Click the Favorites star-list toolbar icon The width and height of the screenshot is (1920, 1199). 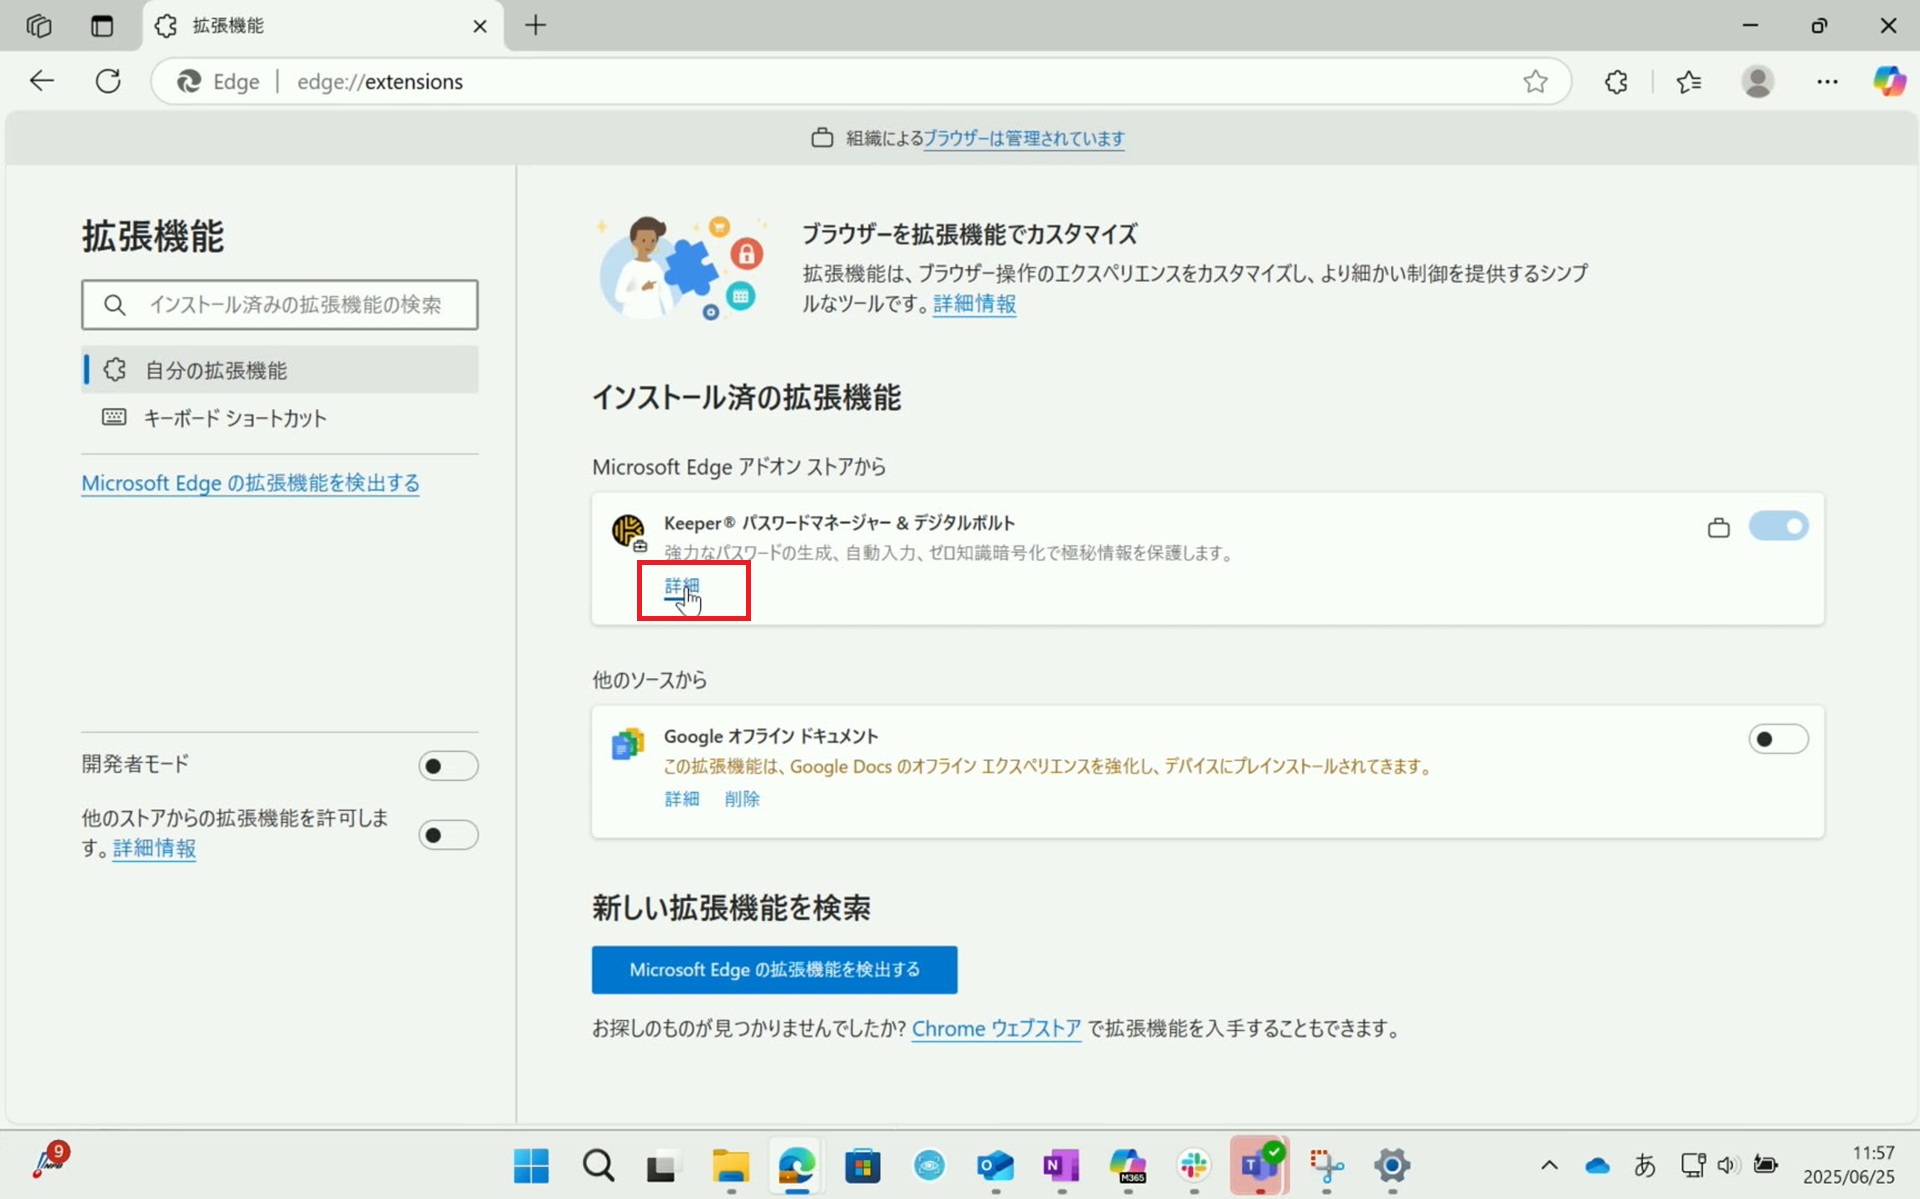(1689, 82)
